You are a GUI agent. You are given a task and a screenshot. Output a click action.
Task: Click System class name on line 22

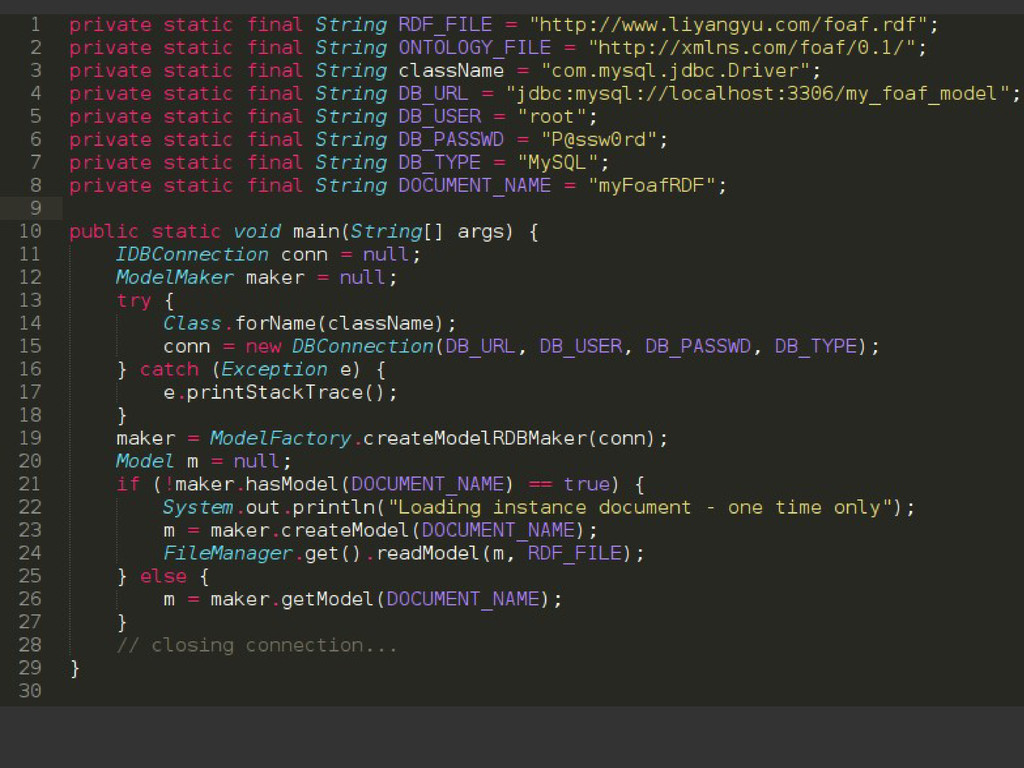[x=198, y=507]
